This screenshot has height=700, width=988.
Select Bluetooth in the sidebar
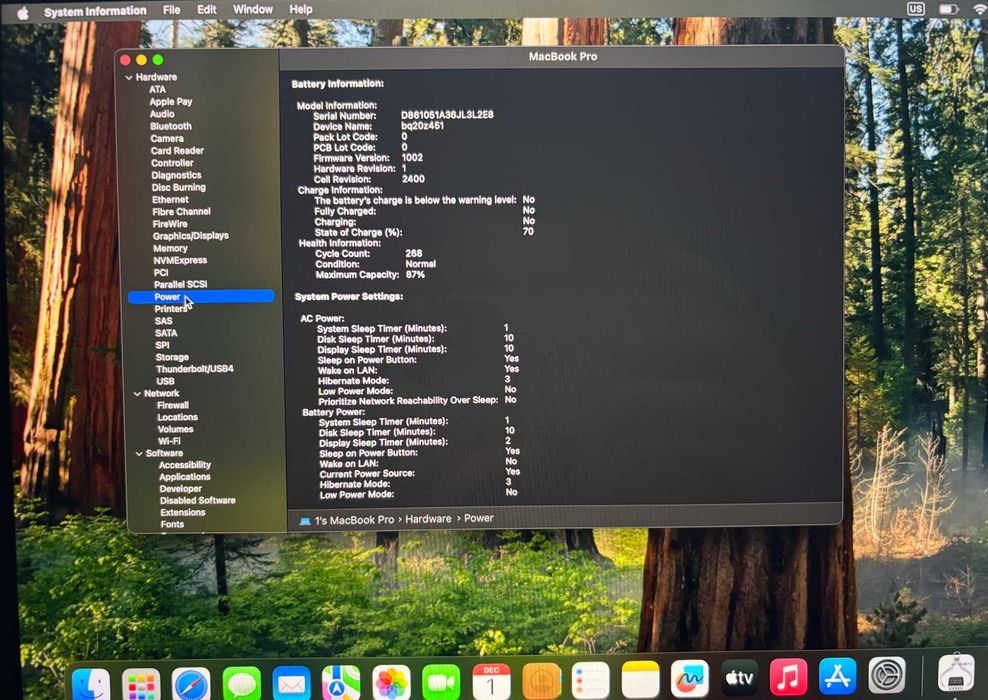pos(171,126)
